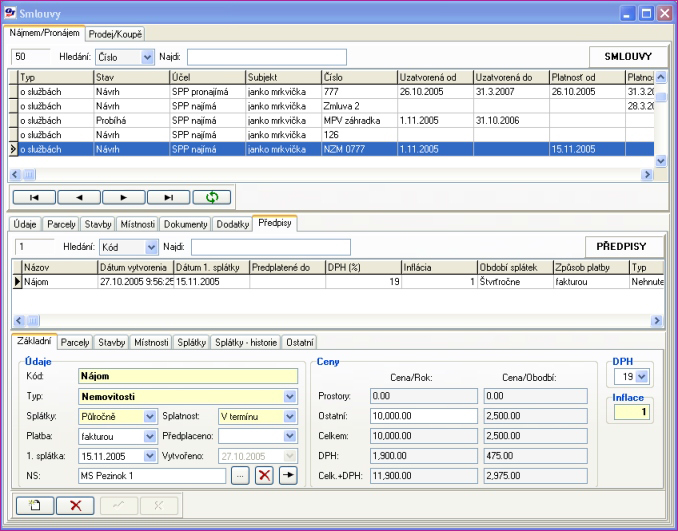Select the Nájem/Pronájem tab
Image resolution: width=678 pixels, height=531 pixels.
(45, 33)
